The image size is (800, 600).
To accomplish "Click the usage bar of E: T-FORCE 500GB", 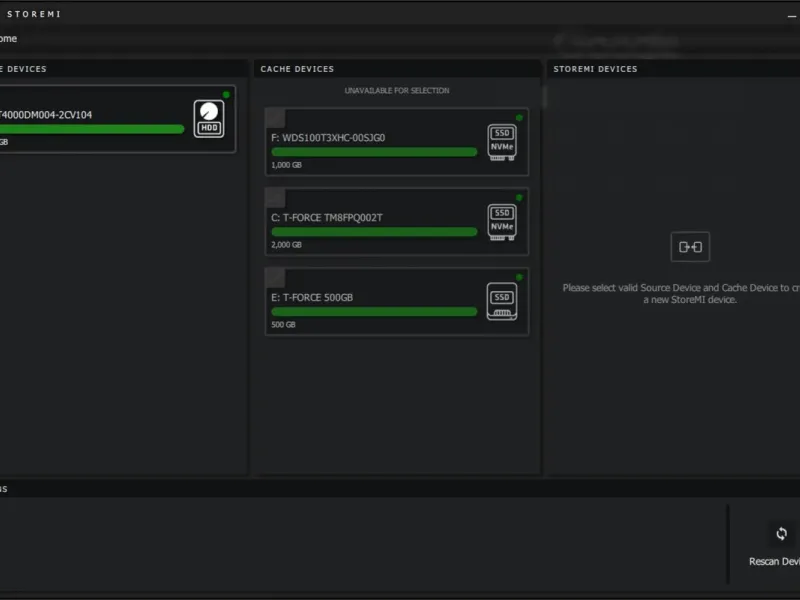I will click(x=374, y=311).
